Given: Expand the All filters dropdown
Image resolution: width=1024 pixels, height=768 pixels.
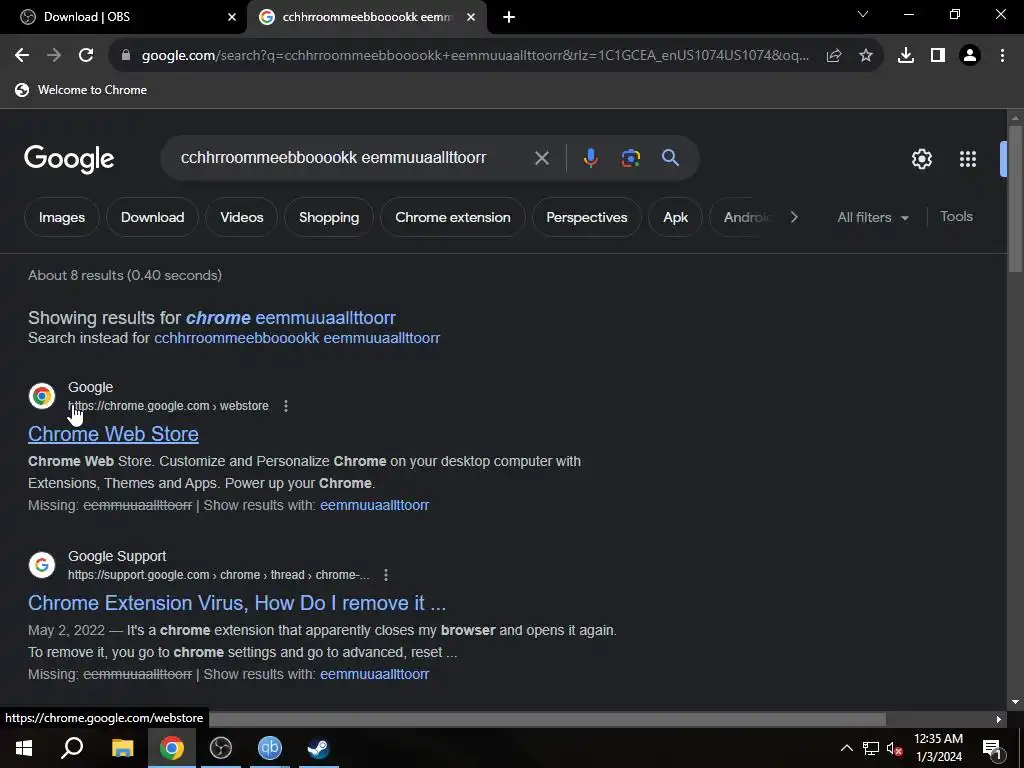Looking at the screenshot, I should [x=873, y=217].
